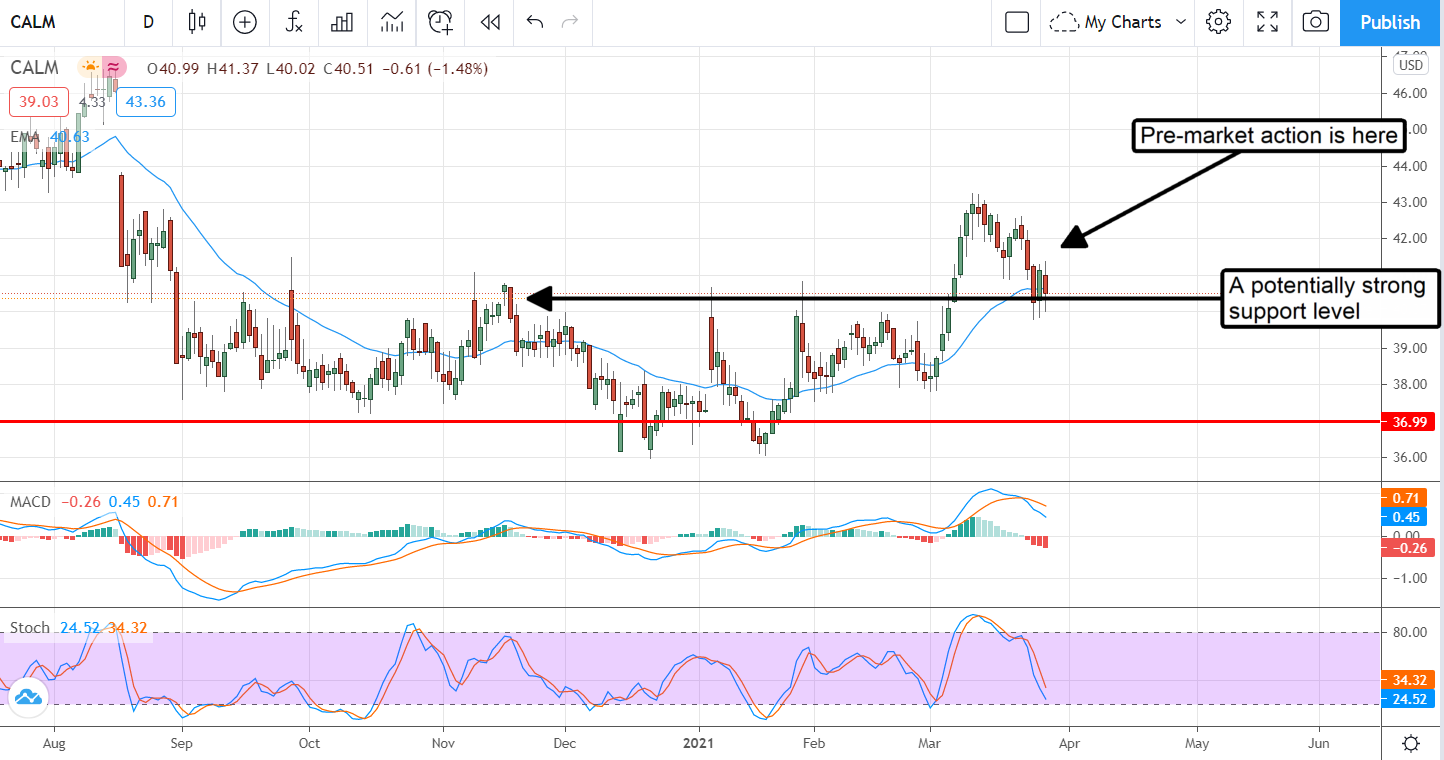Open the fx Indicators menu
Image resolution: width=1444 pixels, height=760 pixels.
[294, 22]
